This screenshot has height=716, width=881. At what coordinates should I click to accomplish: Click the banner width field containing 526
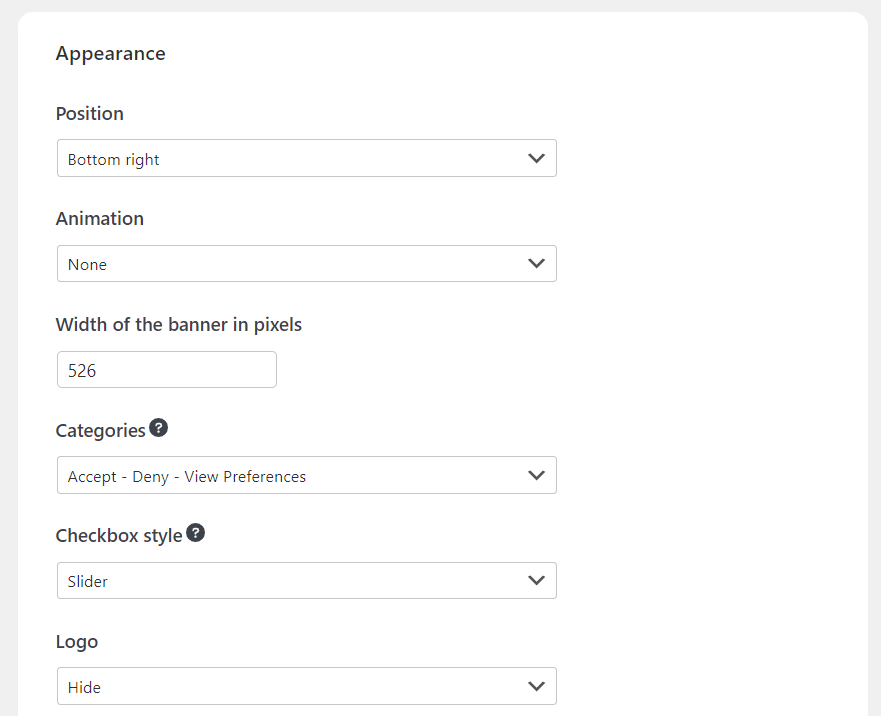[167, 370]
